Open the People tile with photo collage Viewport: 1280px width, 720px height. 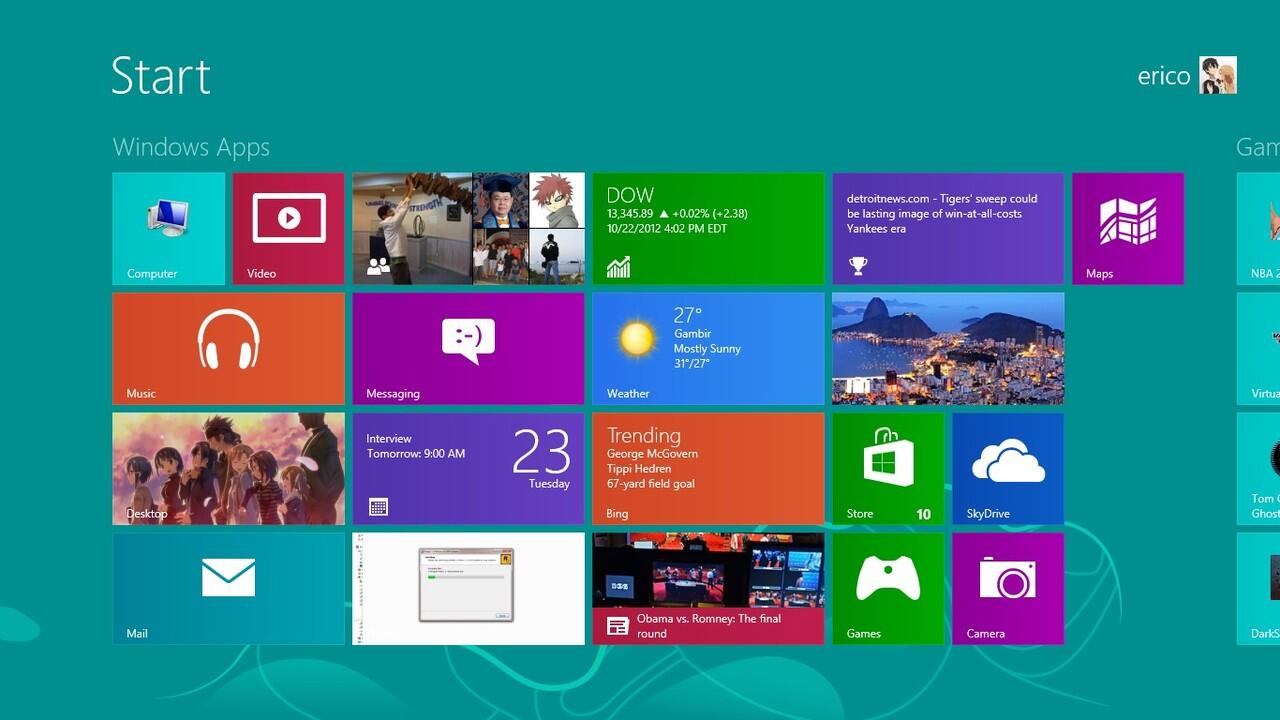(x=468, y=228)
